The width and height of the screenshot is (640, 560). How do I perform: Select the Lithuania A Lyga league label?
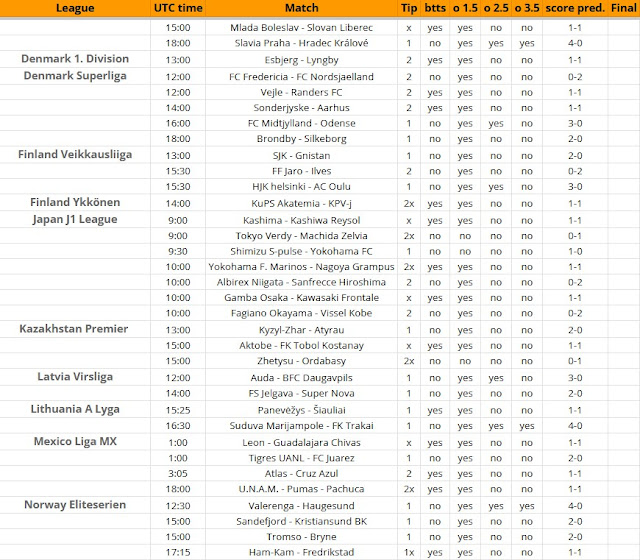pos(75,409)
